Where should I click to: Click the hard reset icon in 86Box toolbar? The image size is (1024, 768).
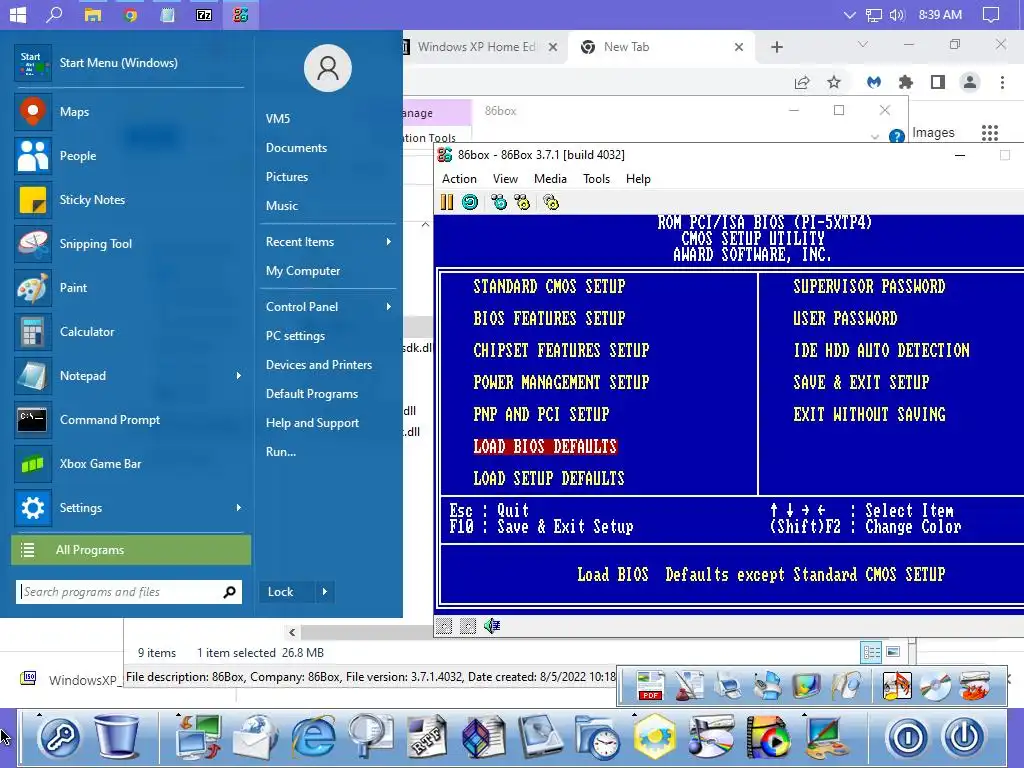coord(470,202)
